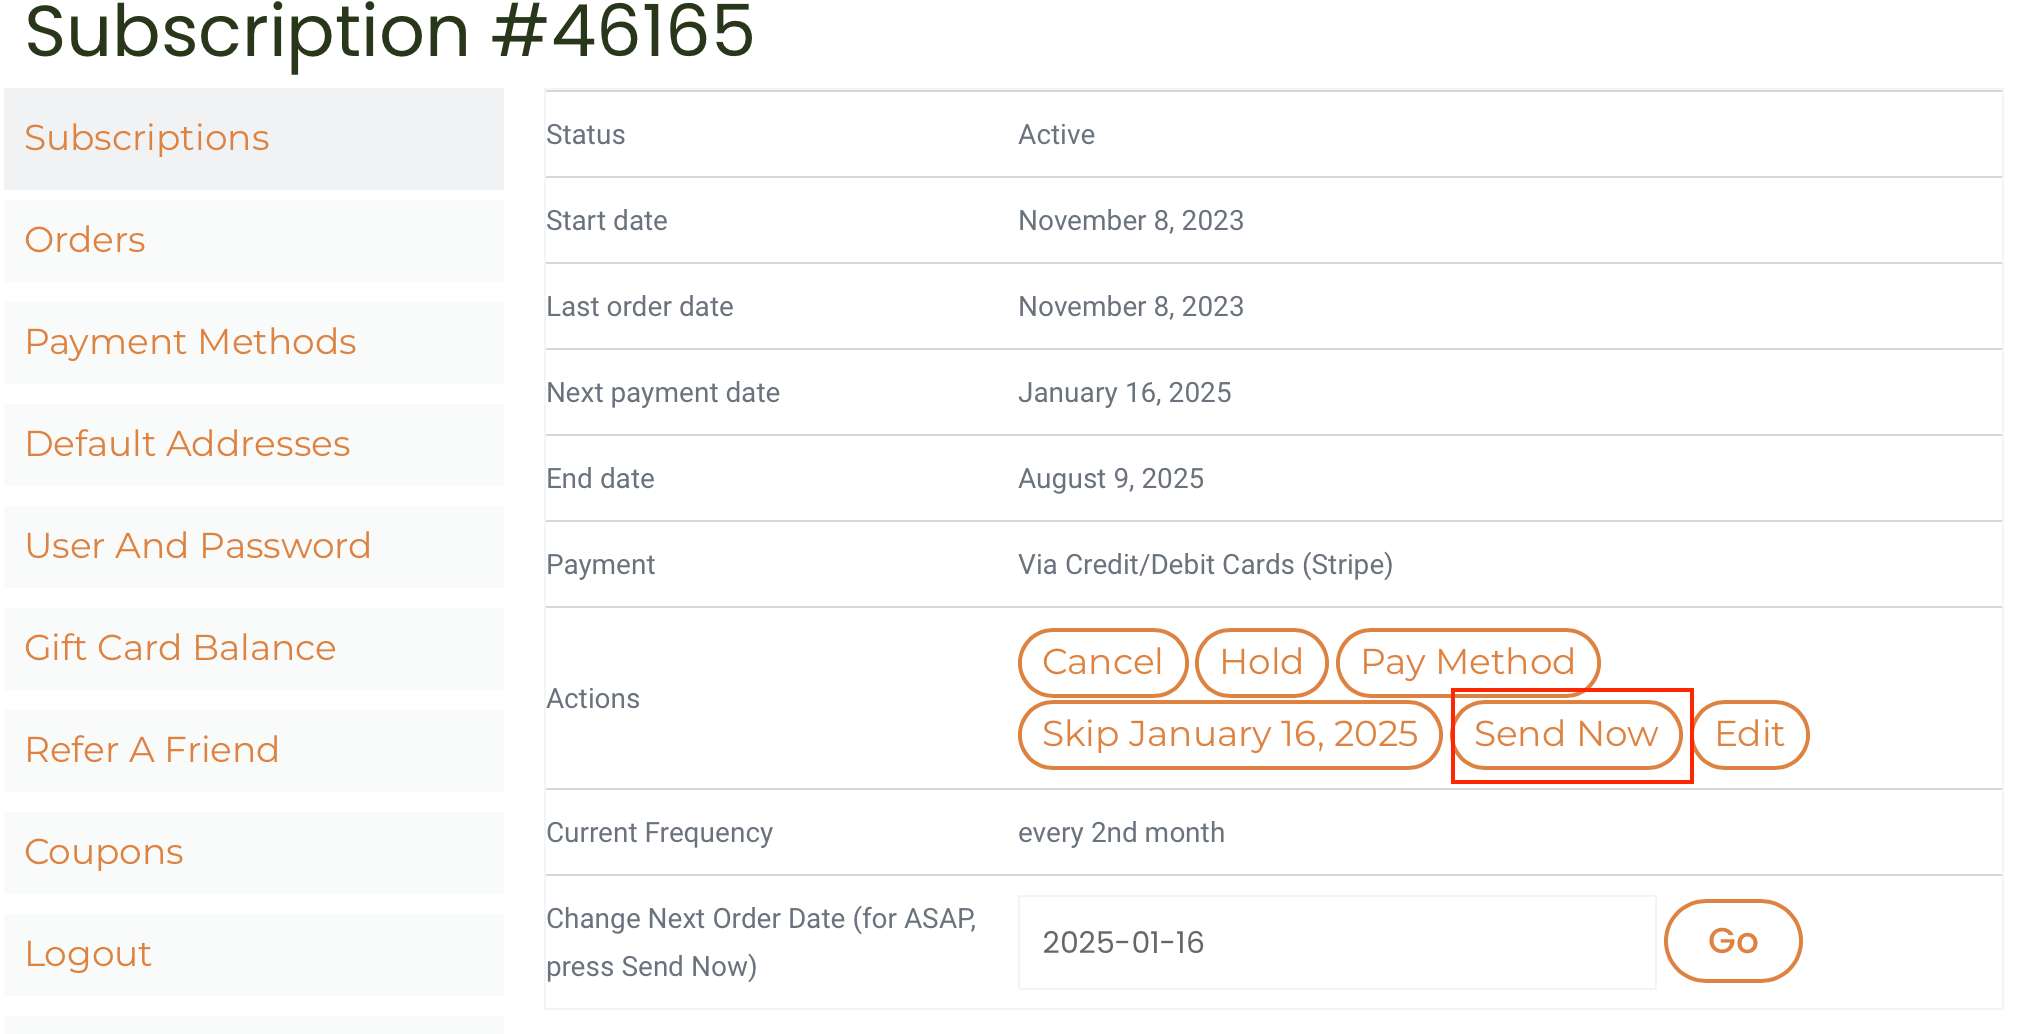Go to the Orders section

(x=85, y=240)
